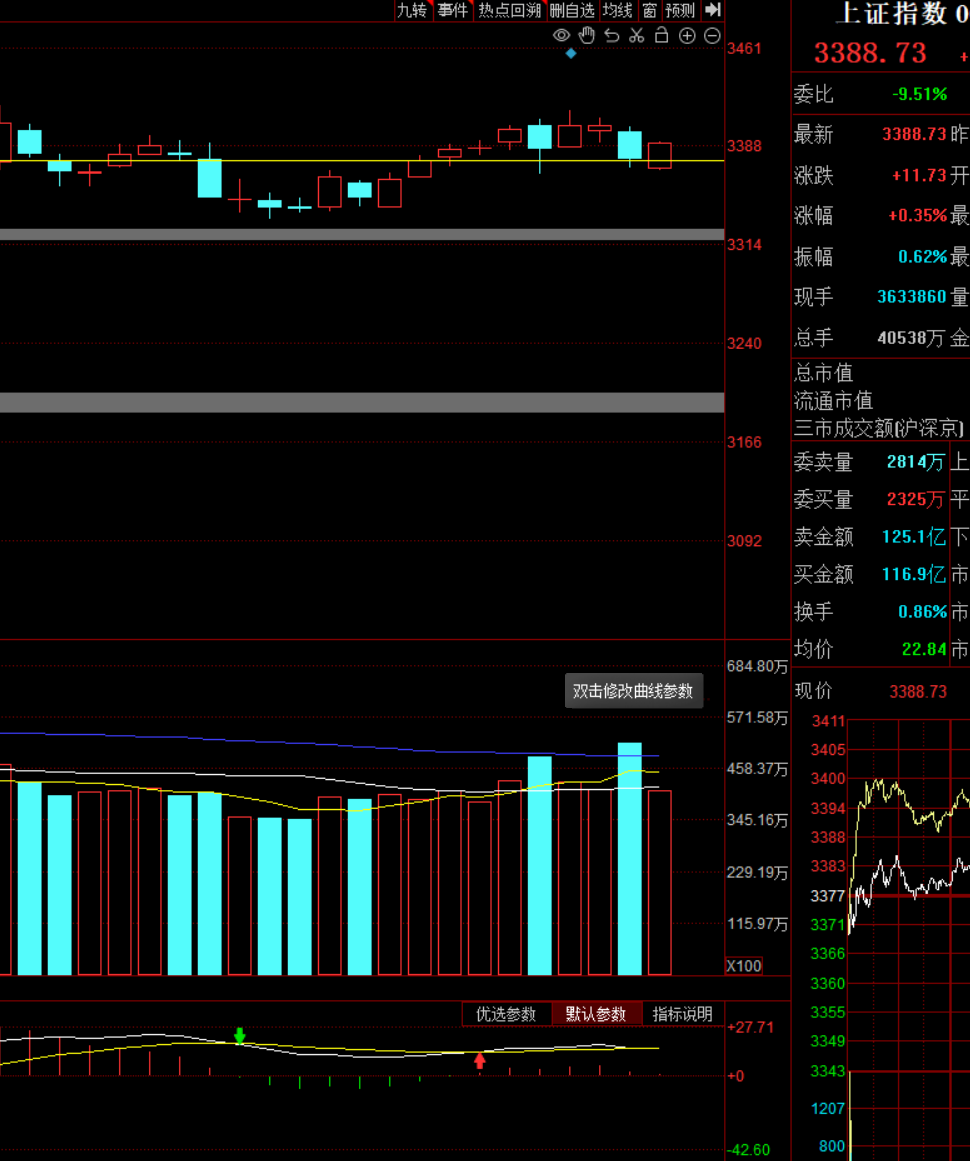Click the 上证指数 title
Image resolution: width=970 pixels, height=1161 pixels.
point(892,13)
